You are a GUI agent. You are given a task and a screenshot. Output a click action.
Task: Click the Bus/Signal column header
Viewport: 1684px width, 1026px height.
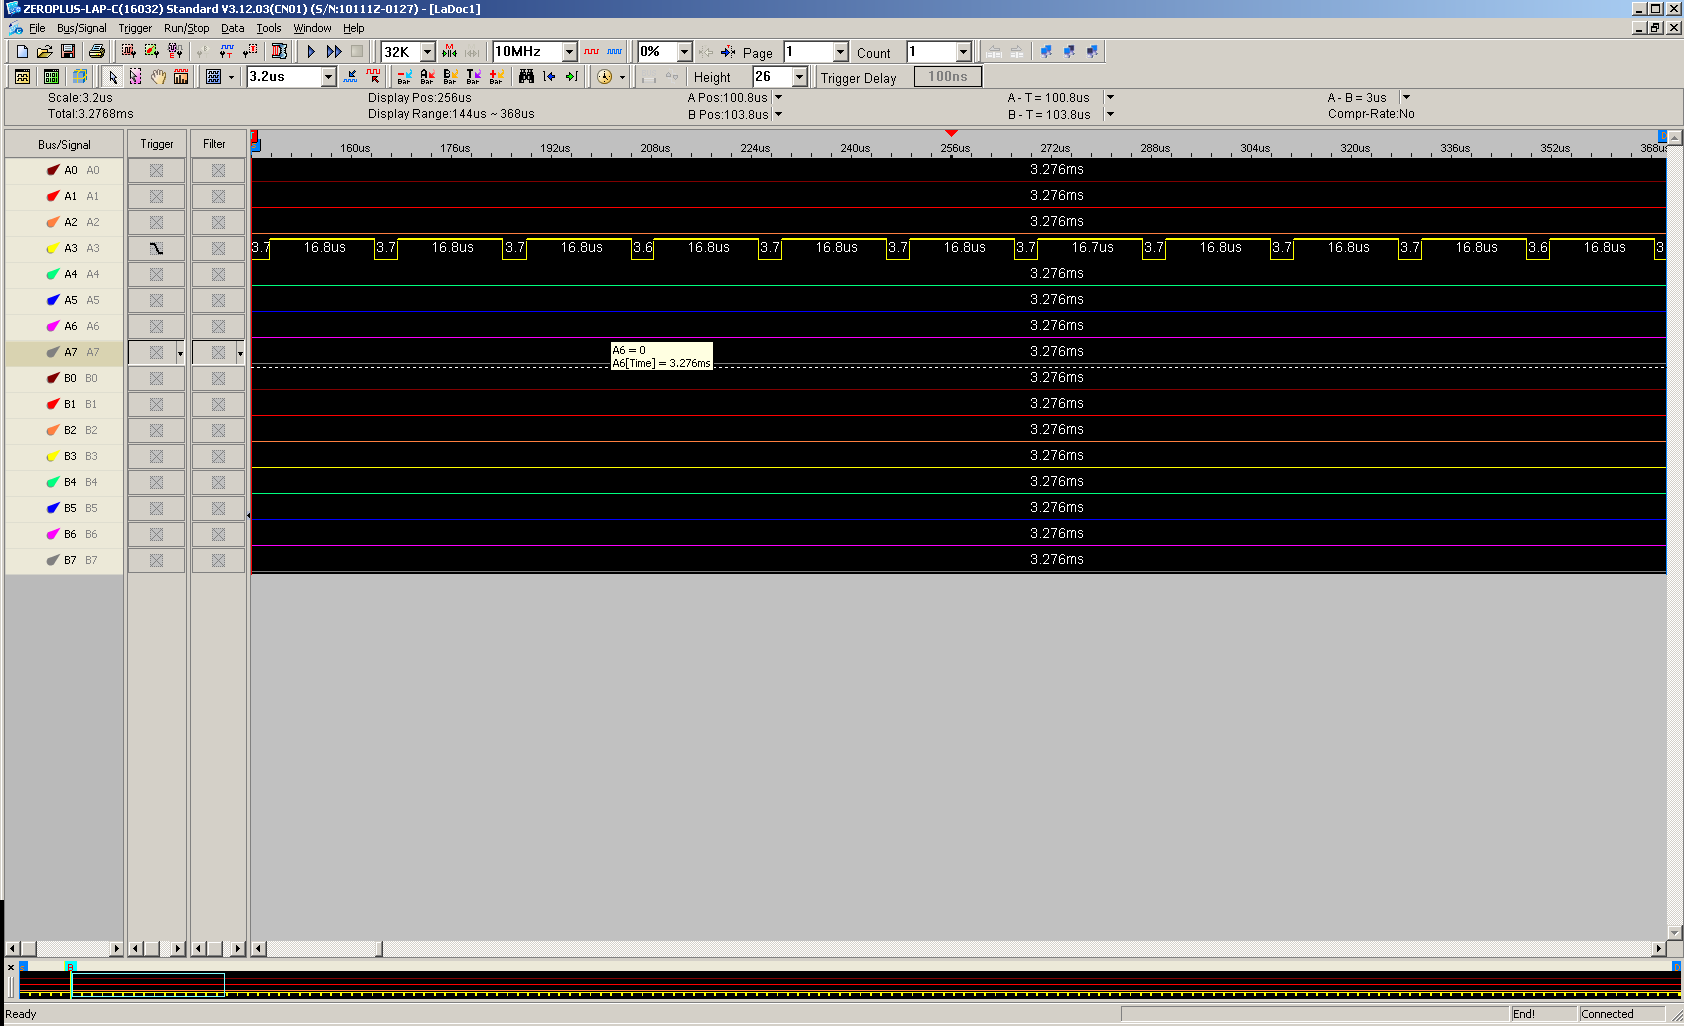pos(64,144)
